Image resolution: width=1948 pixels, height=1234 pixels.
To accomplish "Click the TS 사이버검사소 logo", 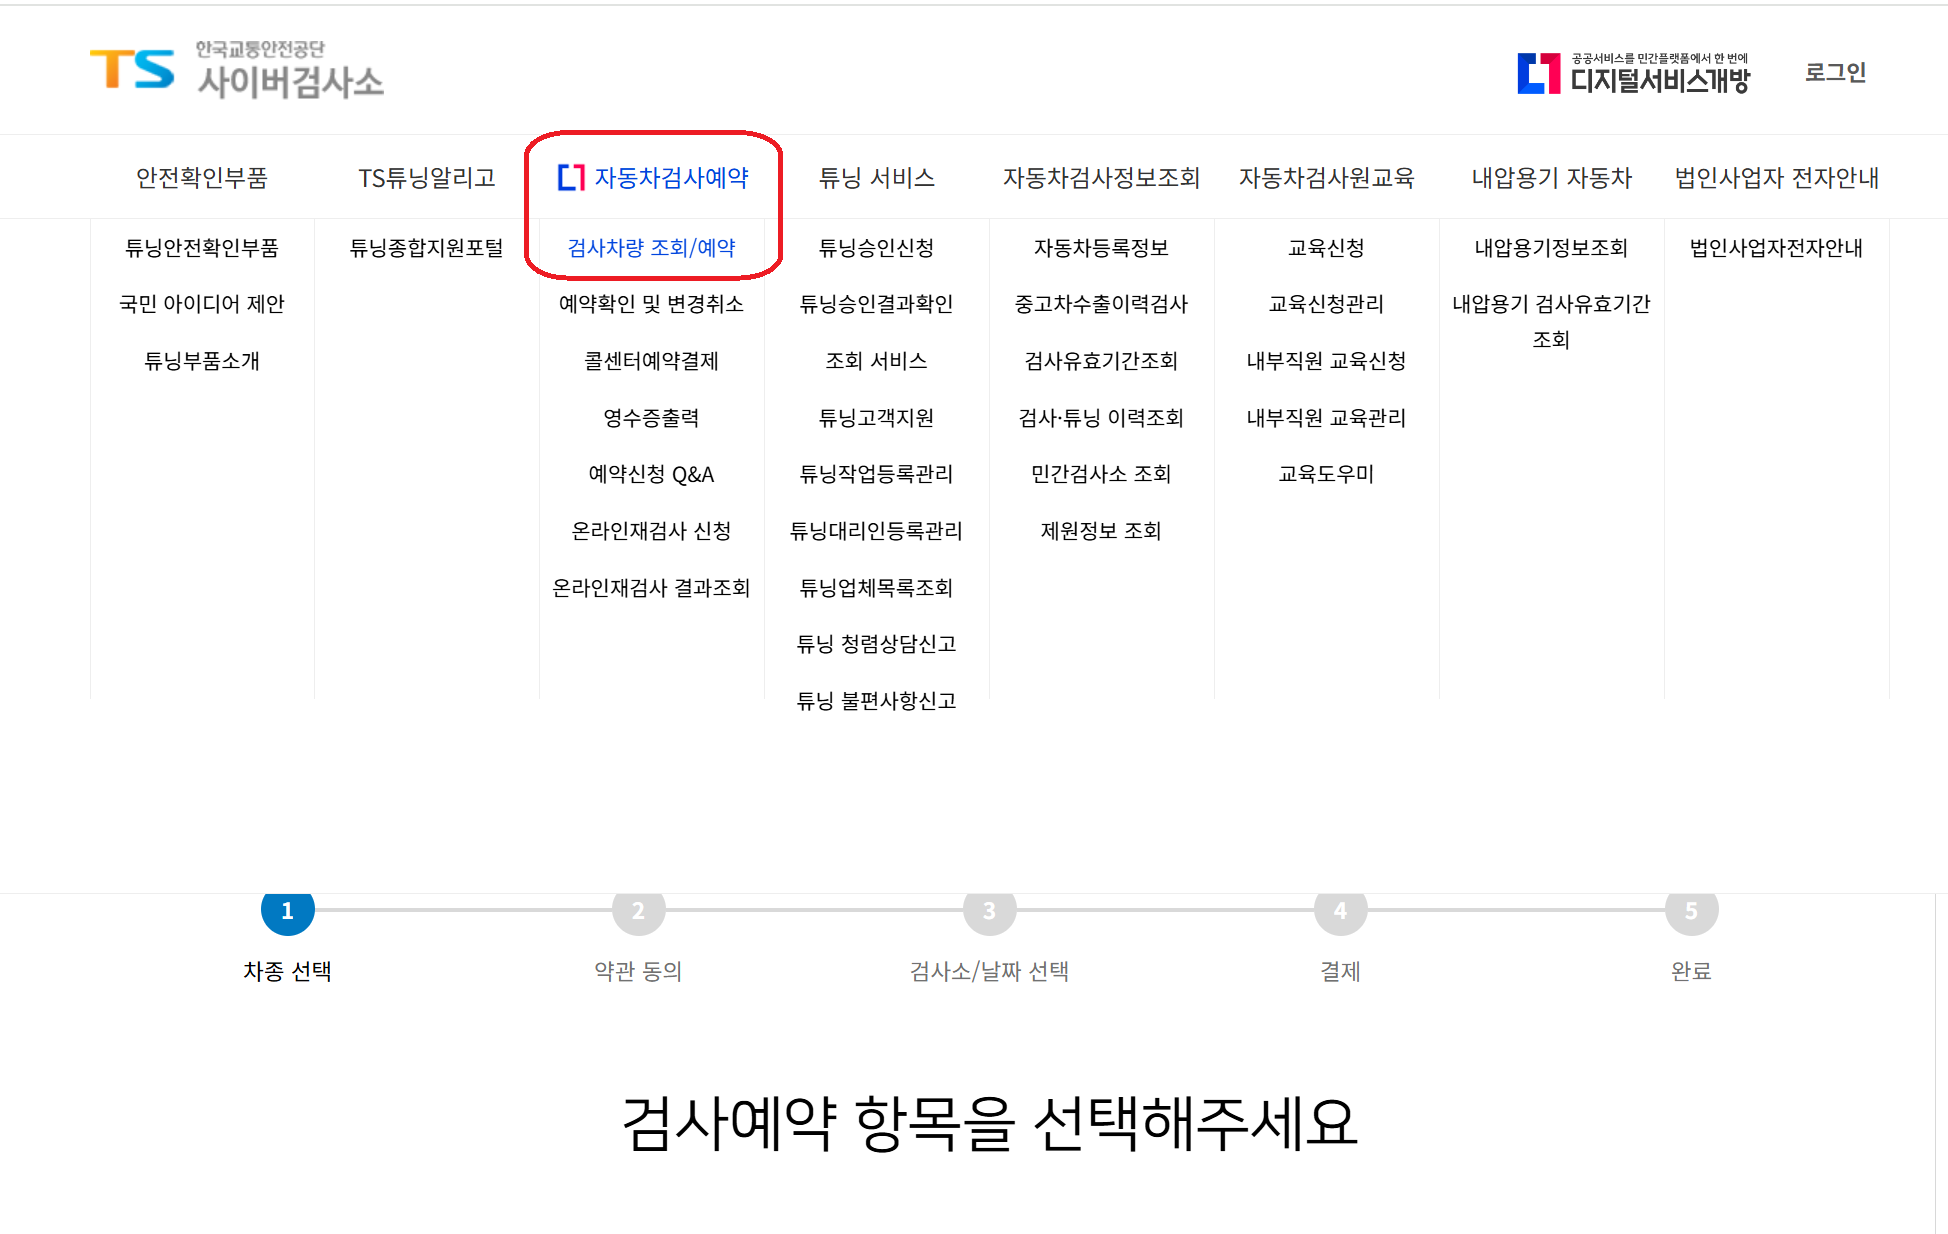I will [237, 70].
